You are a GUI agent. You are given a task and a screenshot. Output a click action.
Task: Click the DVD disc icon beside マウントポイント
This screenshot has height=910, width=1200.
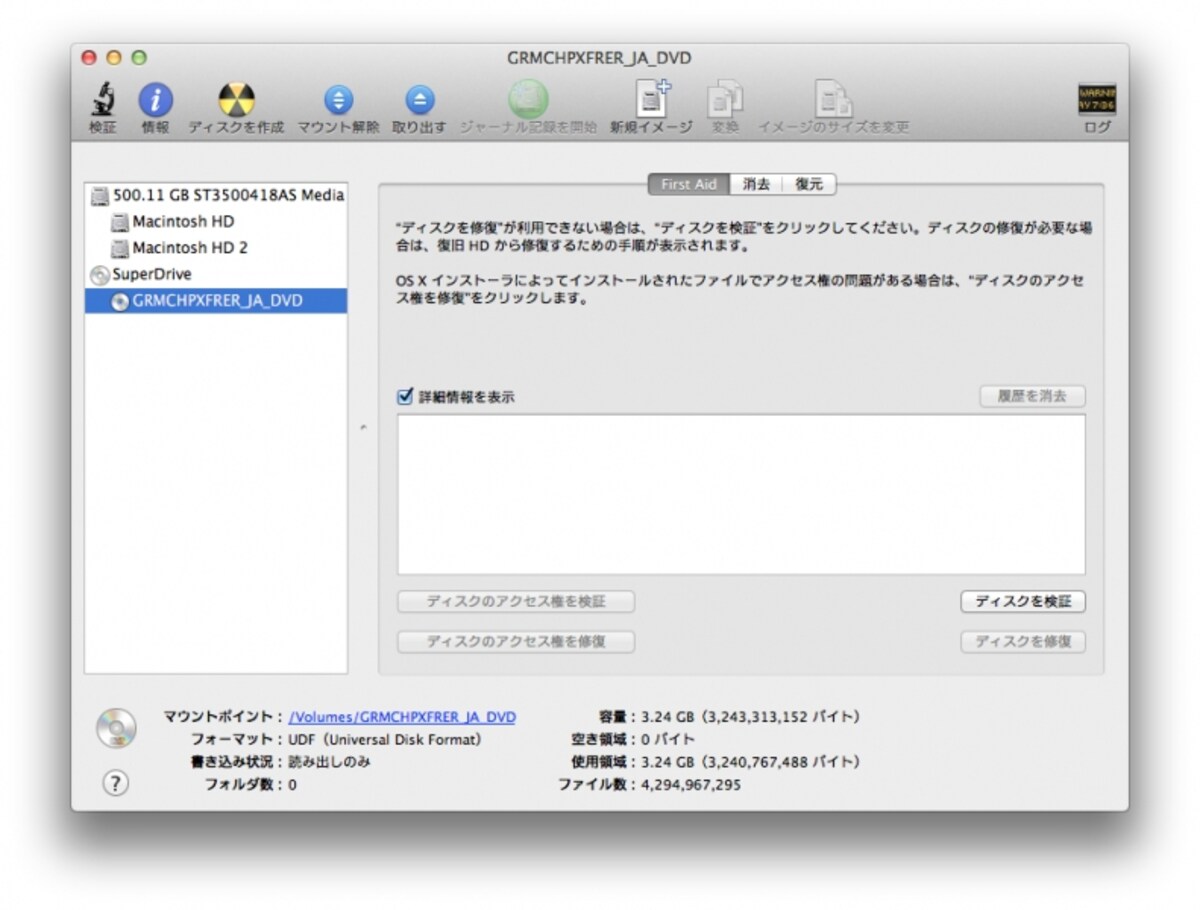click(116, 728)
